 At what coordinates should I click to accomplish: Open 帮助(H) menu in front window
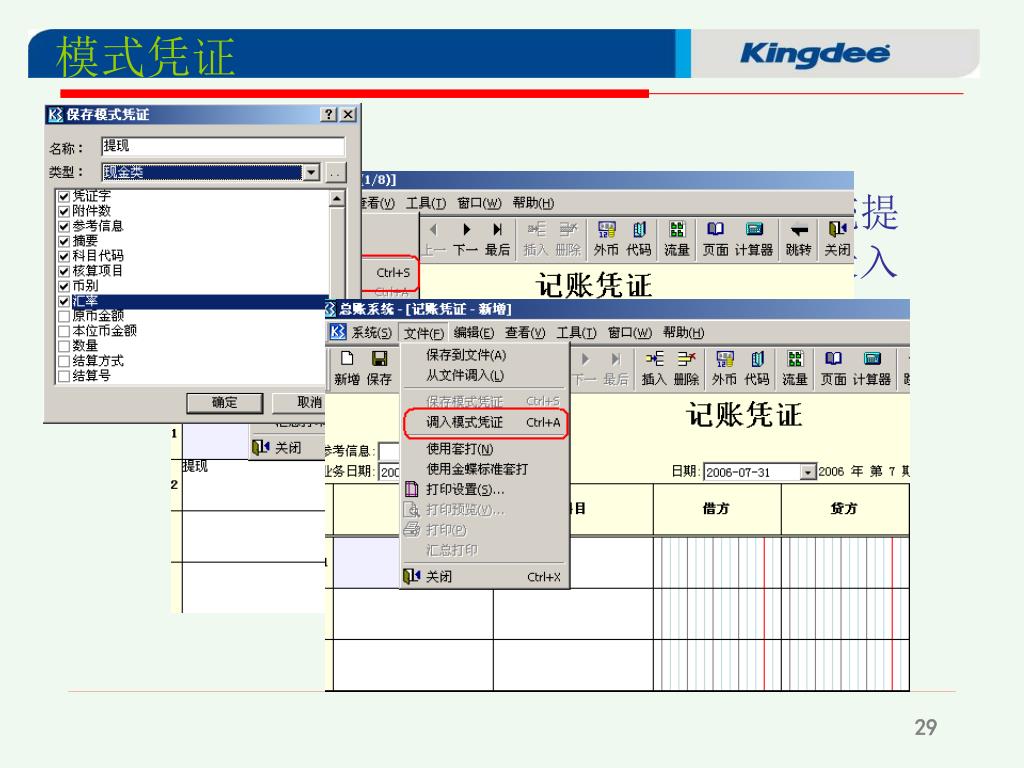click(683, 332)
